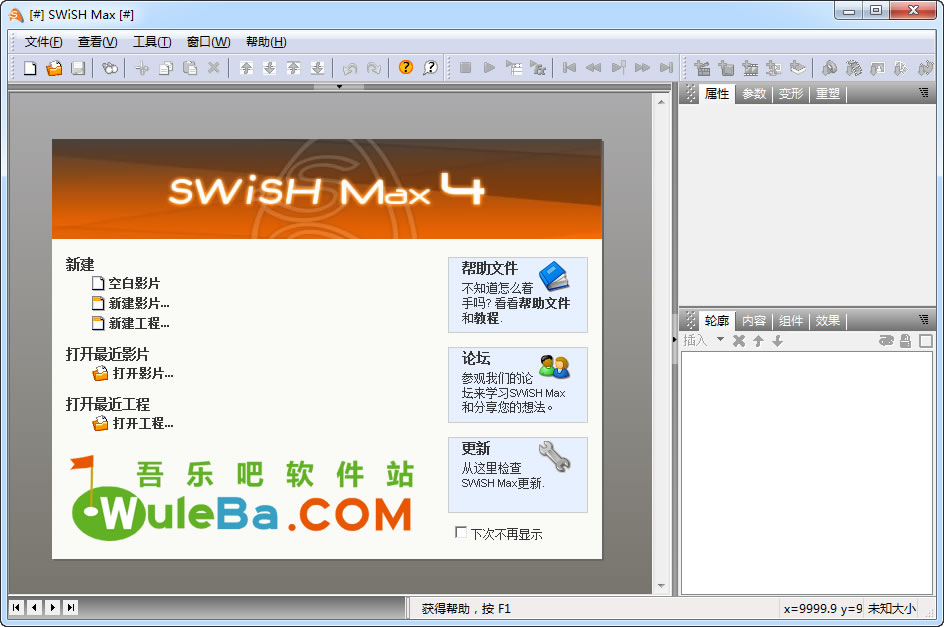Screen dimensions: 944x627
Task: Click the context help speech-bubble icon
Action: 430,67
